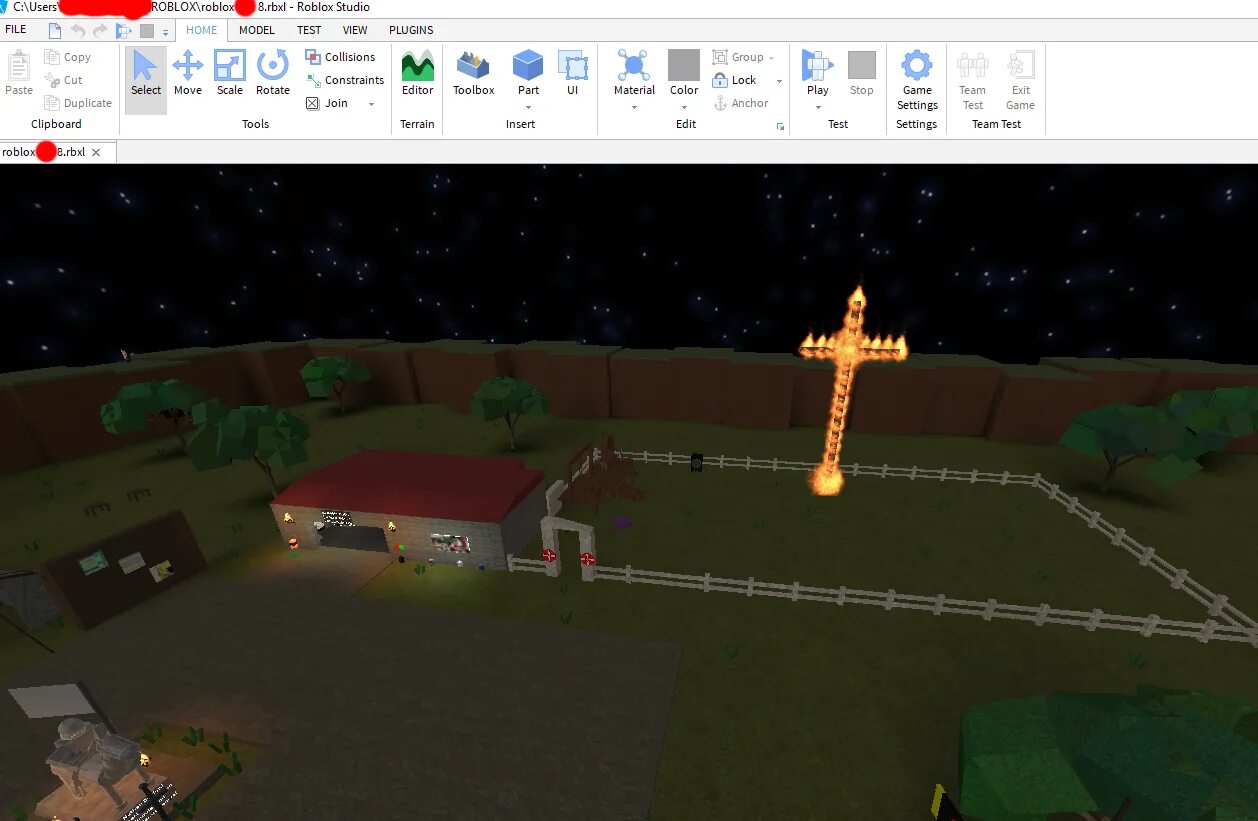Image resolution: width=1258 pixels, height=821 pixels.
Task: Switch to the TEST ribbon tab
Action: (309, 30)
